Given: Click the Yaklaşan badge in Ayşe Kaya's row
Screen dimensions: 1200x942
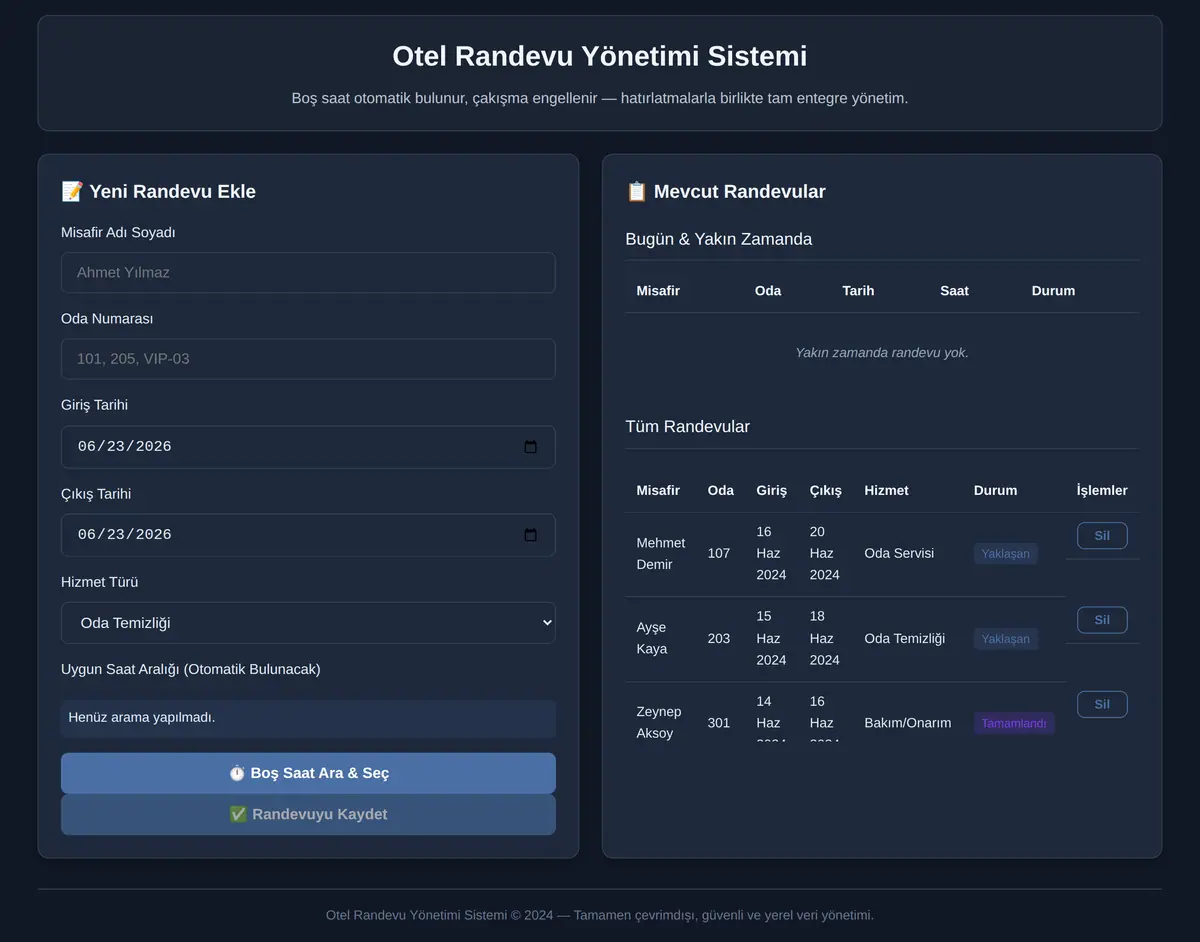Looking at the screenshot, I should pyautogui.click(x=1005, y=639).
